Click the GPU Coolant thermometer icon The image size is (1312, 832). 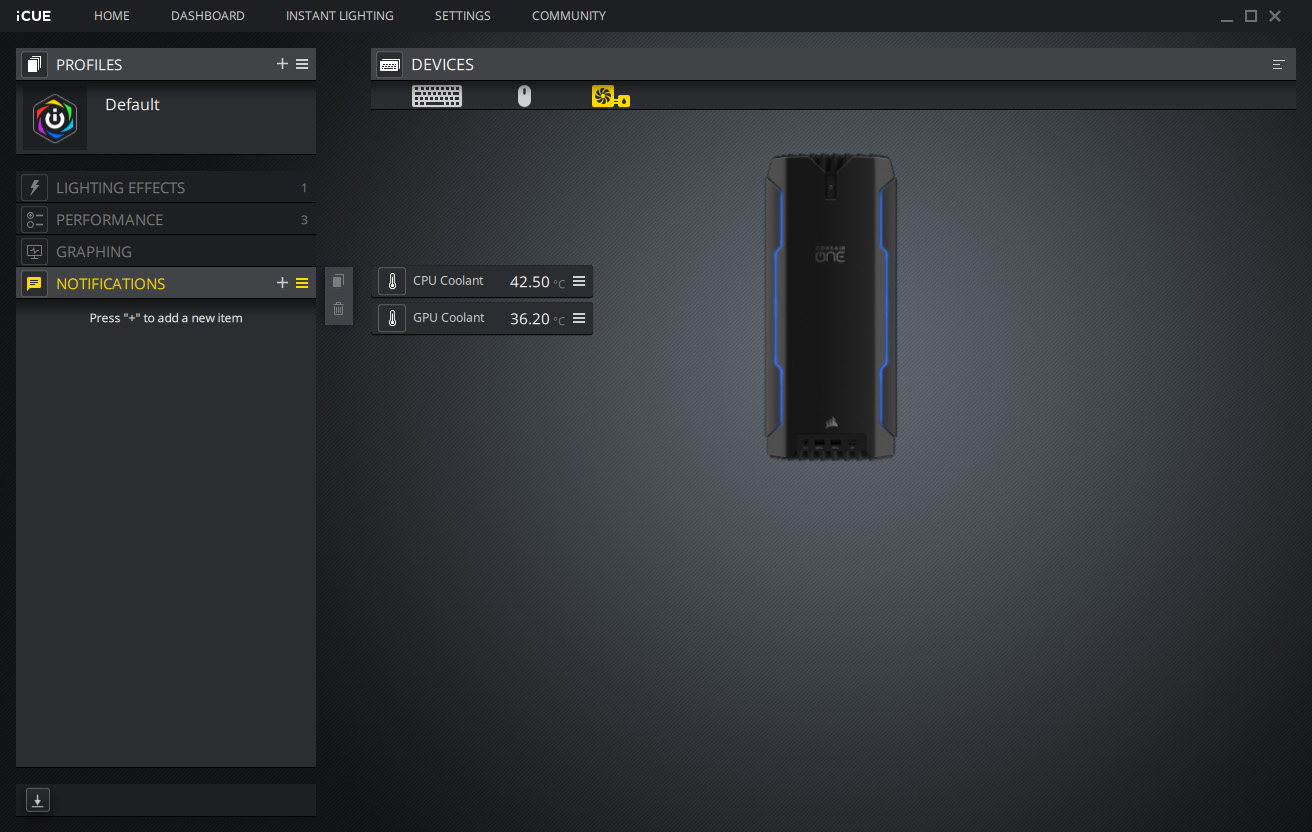(392, 319)
